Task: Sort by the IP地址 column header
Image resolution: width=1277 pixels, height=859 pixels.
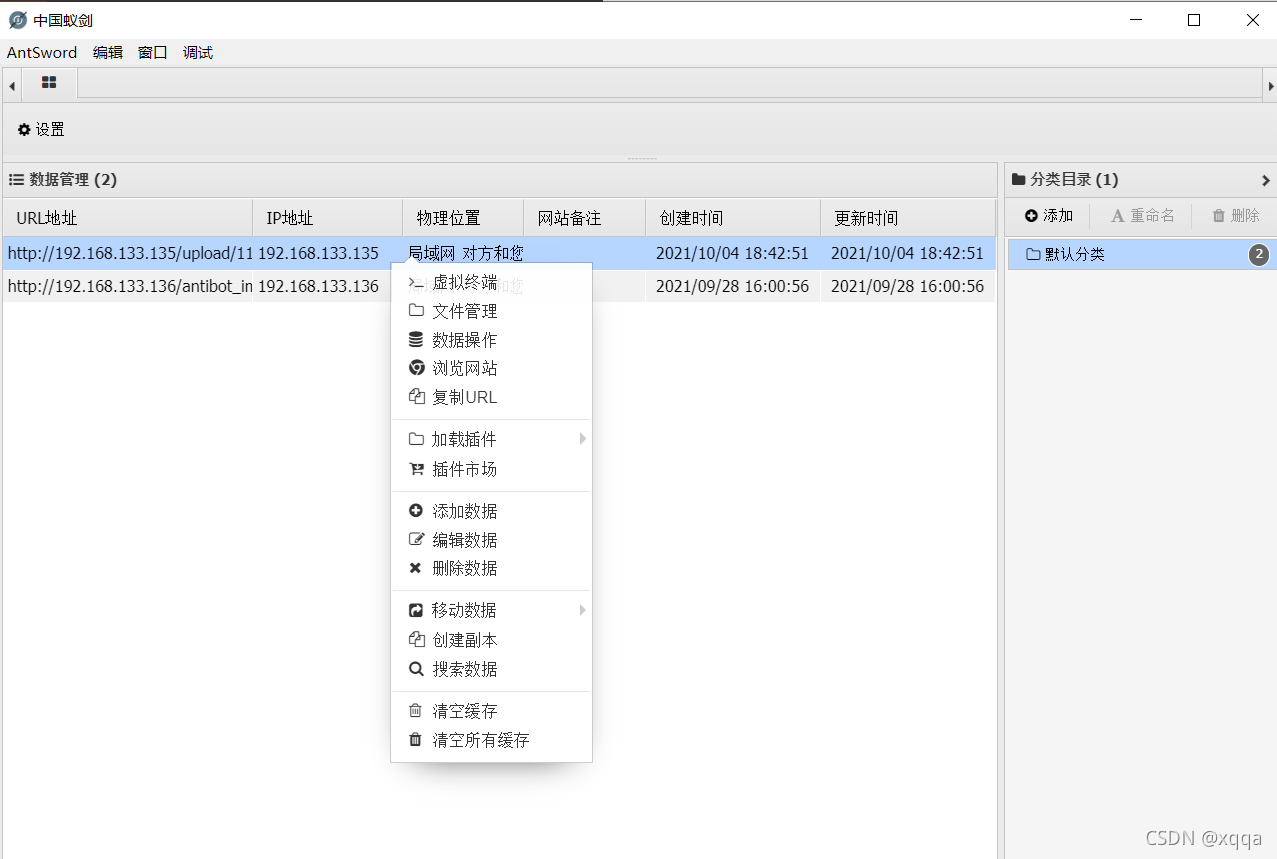Action: (x=328, y=218)
